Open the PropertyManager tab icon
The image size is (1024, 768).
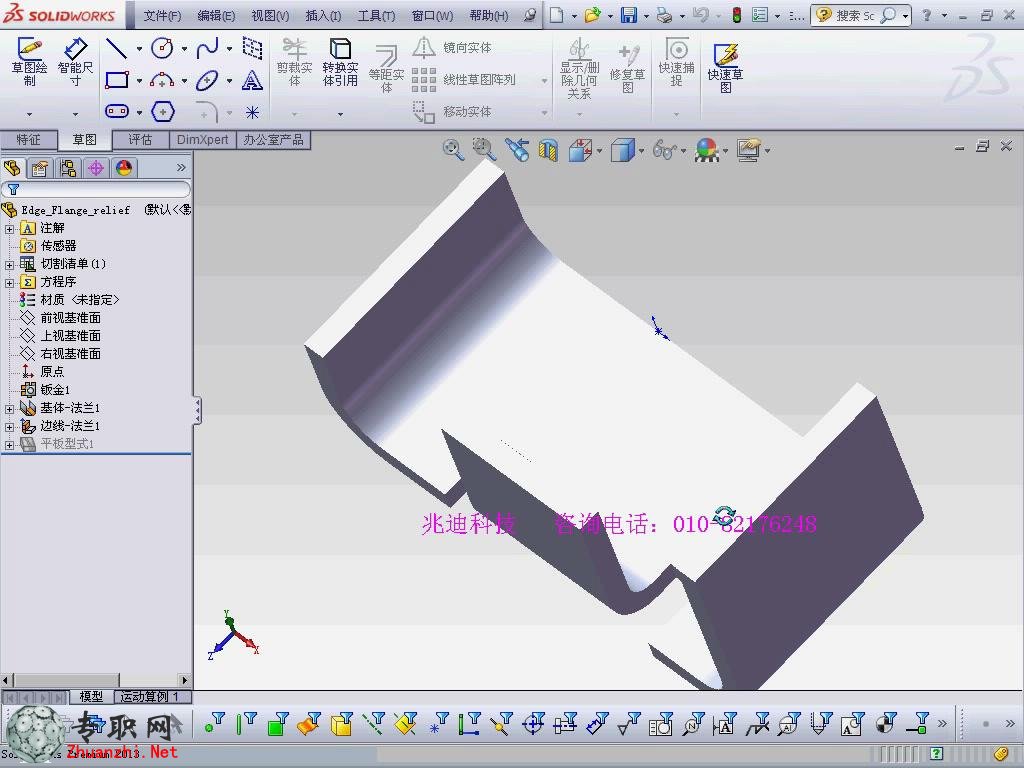[39, 168]
